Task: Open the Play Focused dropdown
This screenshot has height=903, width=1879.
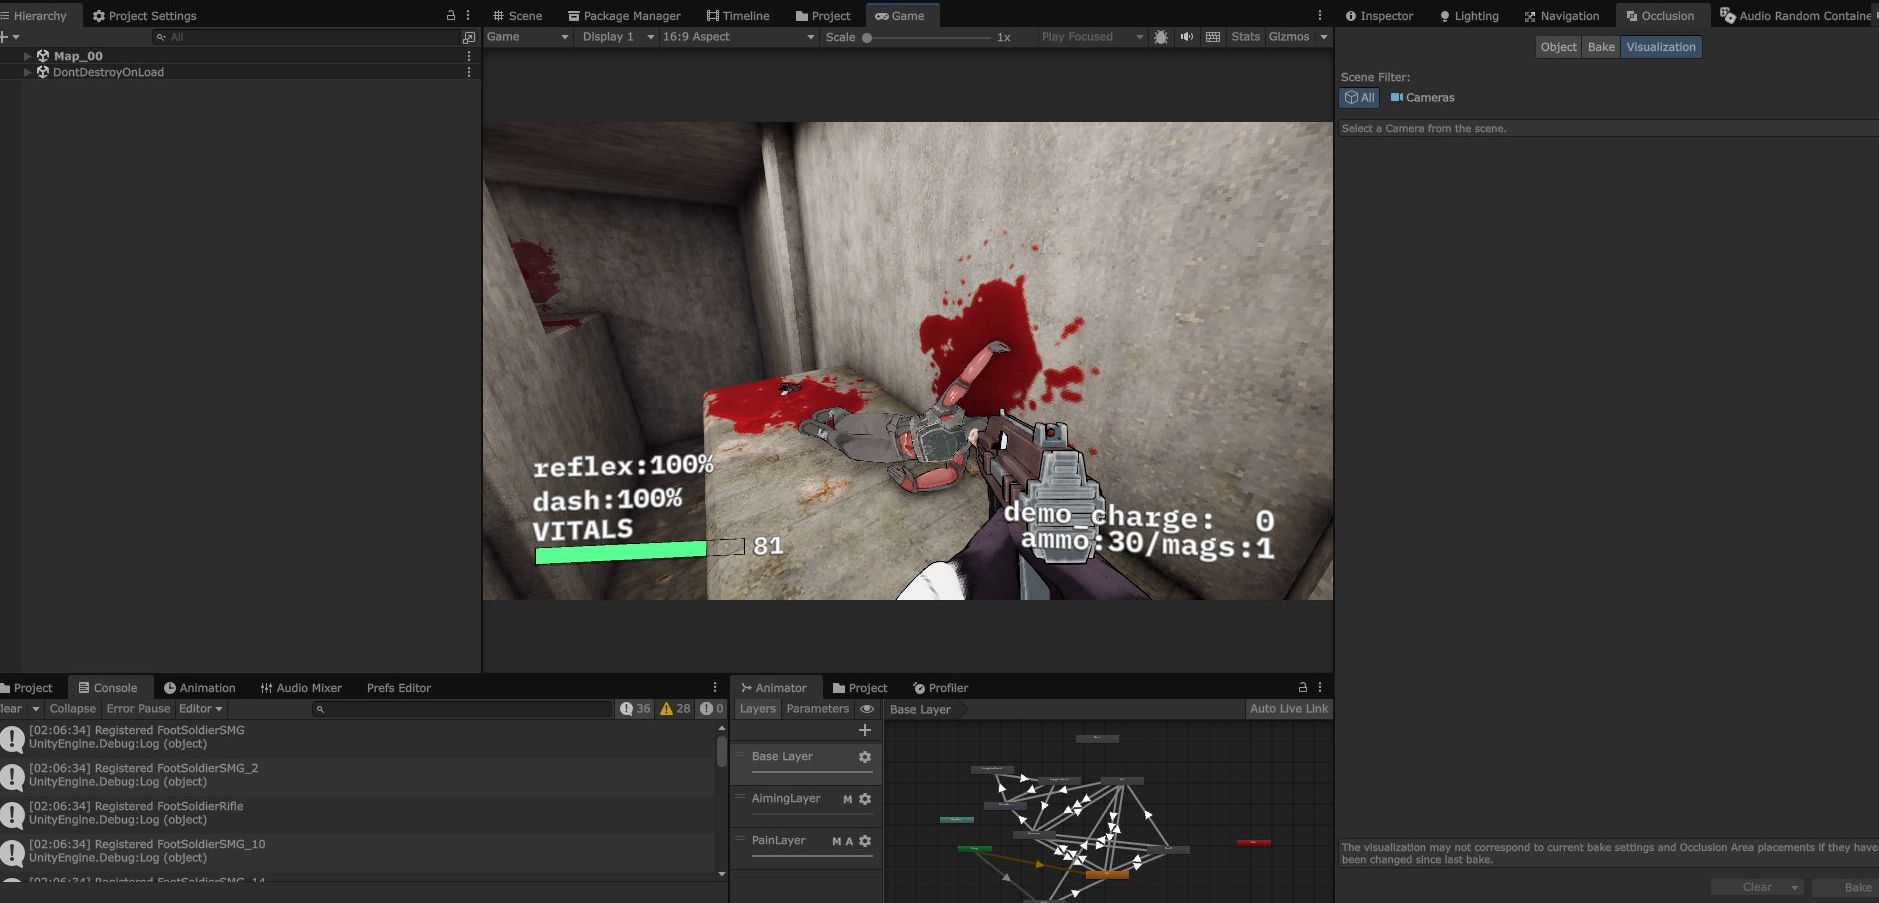Action: tap(1092, 37)
